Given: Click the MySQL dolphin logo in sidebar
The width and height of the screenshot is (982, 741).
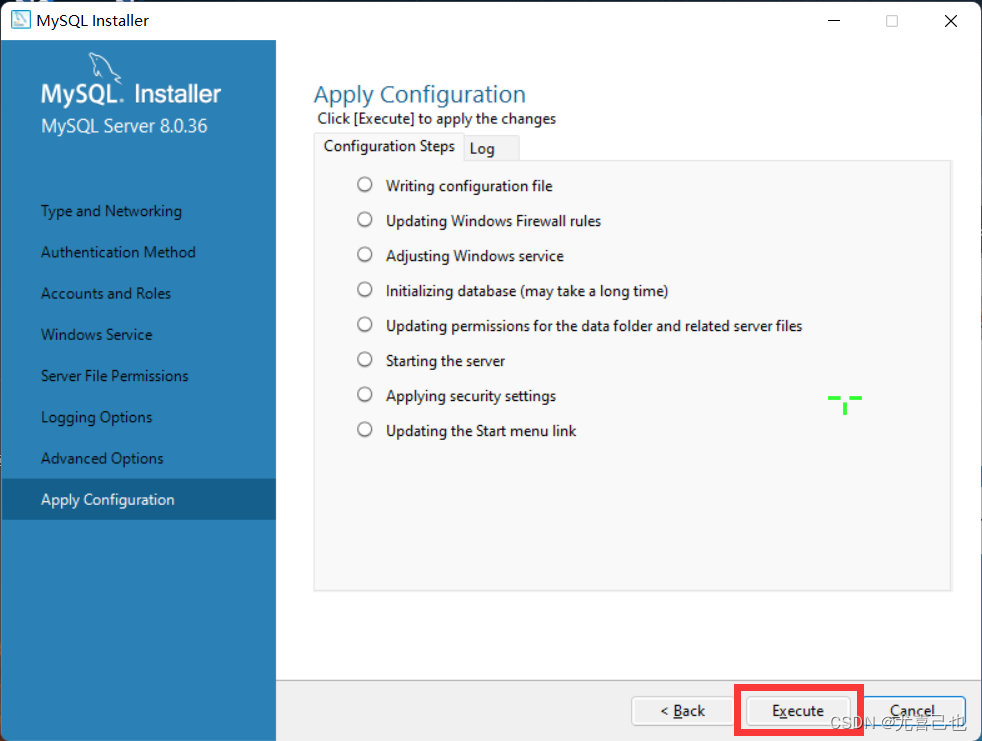Looking at the screenshot, I should (103, 68).
